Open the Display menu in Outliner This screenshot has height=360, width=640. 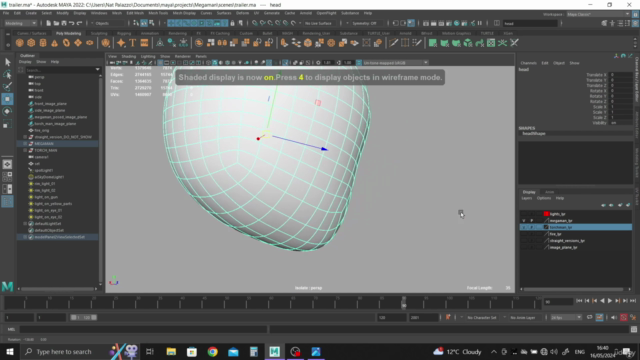tap(25, 62)
